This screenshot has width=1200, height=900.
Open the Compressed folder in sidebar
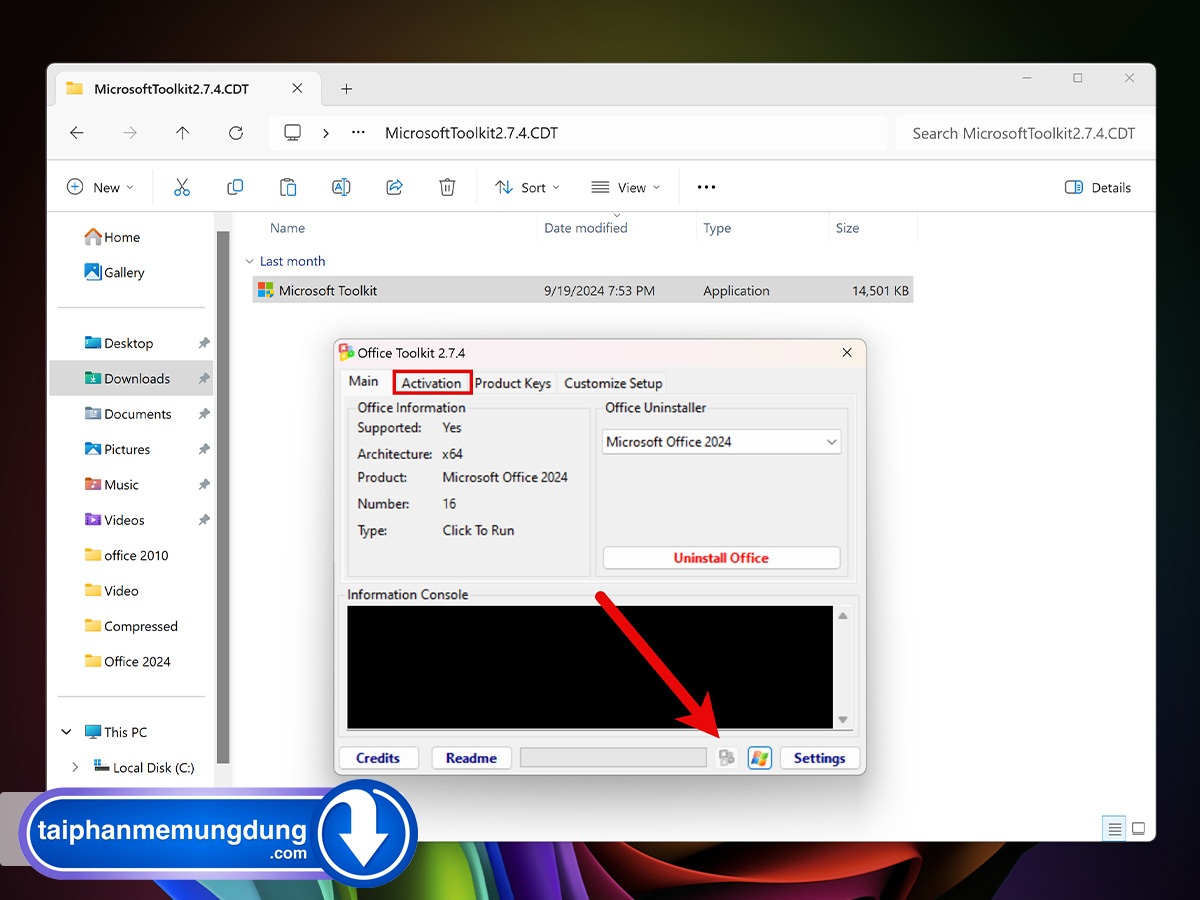[x=131, y=626]
